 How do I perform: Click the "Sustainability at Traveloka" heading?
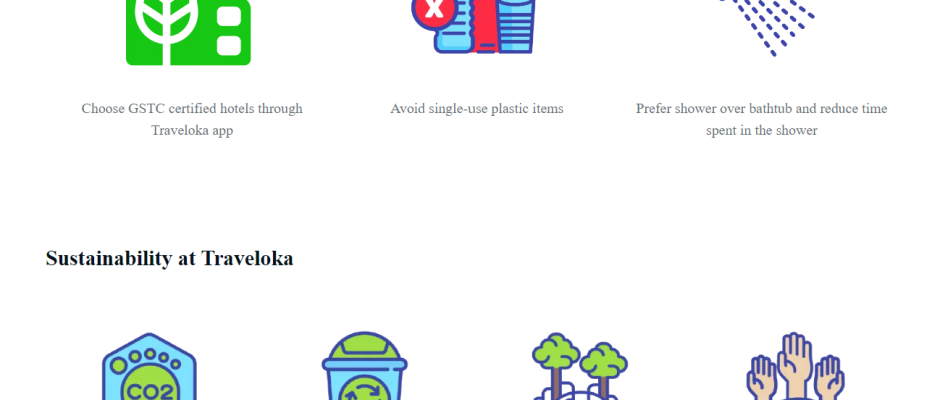pos(169,258)
